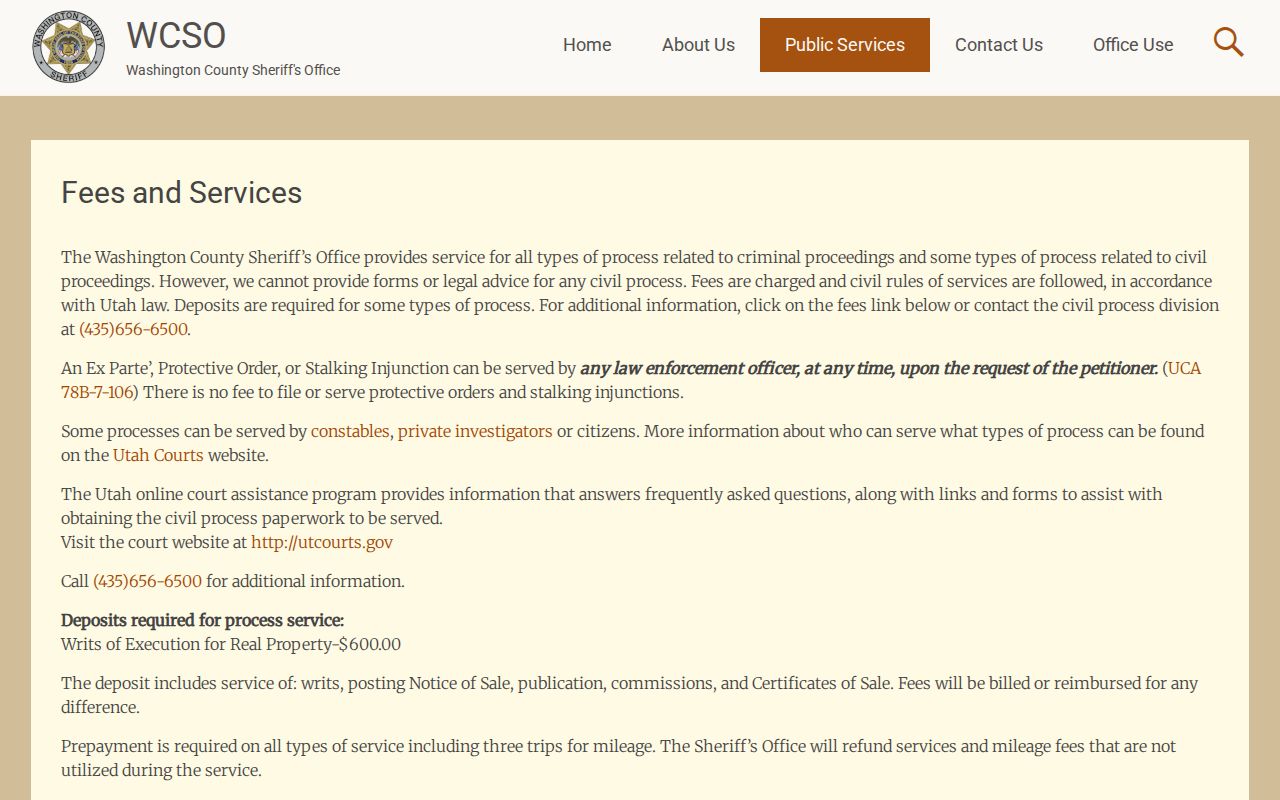
Task: Open the Contact Us menu
Action: click(x=999, y=45)
